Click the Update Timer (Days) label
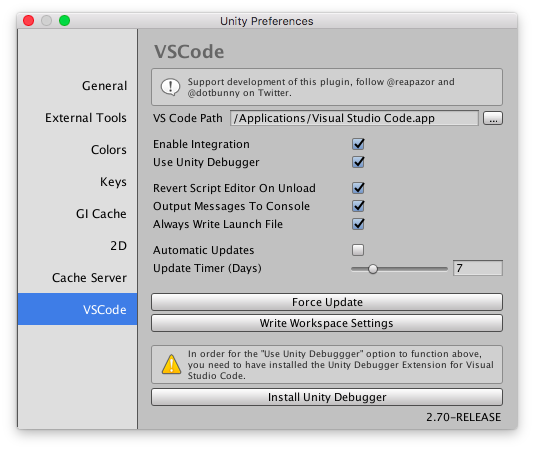 [207, 268]
